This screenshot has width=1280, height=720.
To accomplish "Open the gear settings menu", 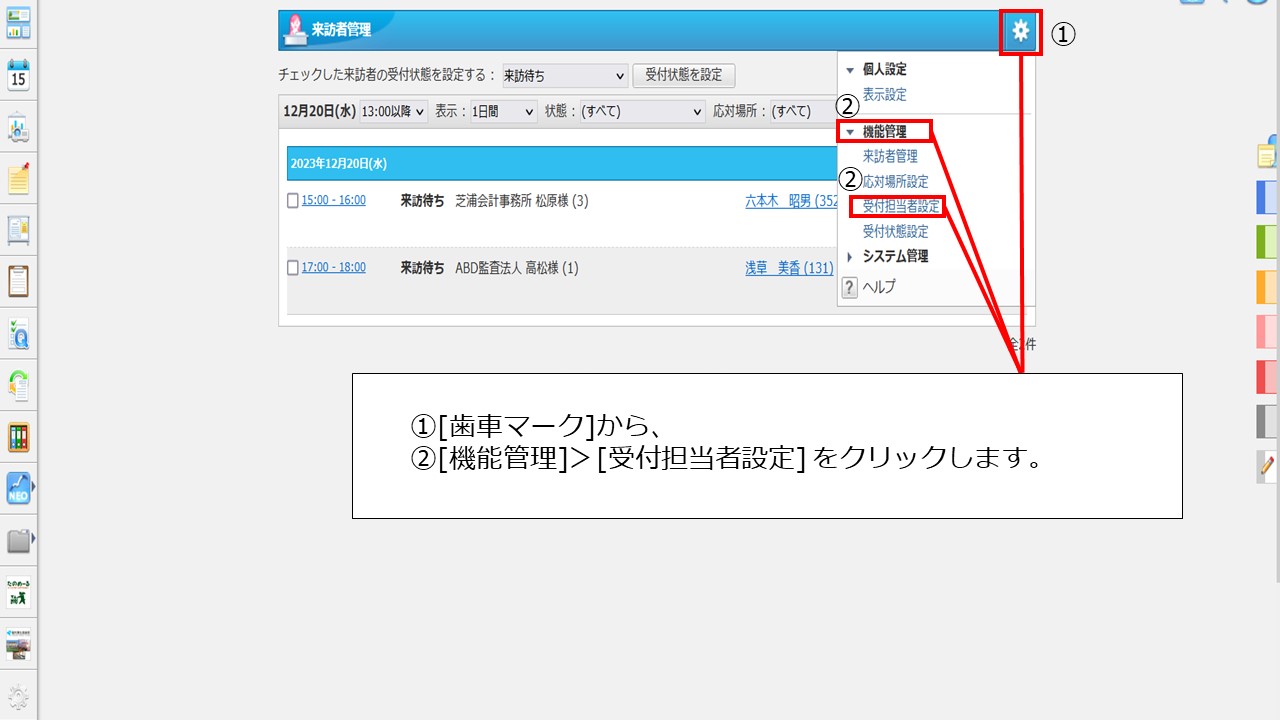I will coord(1020,31).
